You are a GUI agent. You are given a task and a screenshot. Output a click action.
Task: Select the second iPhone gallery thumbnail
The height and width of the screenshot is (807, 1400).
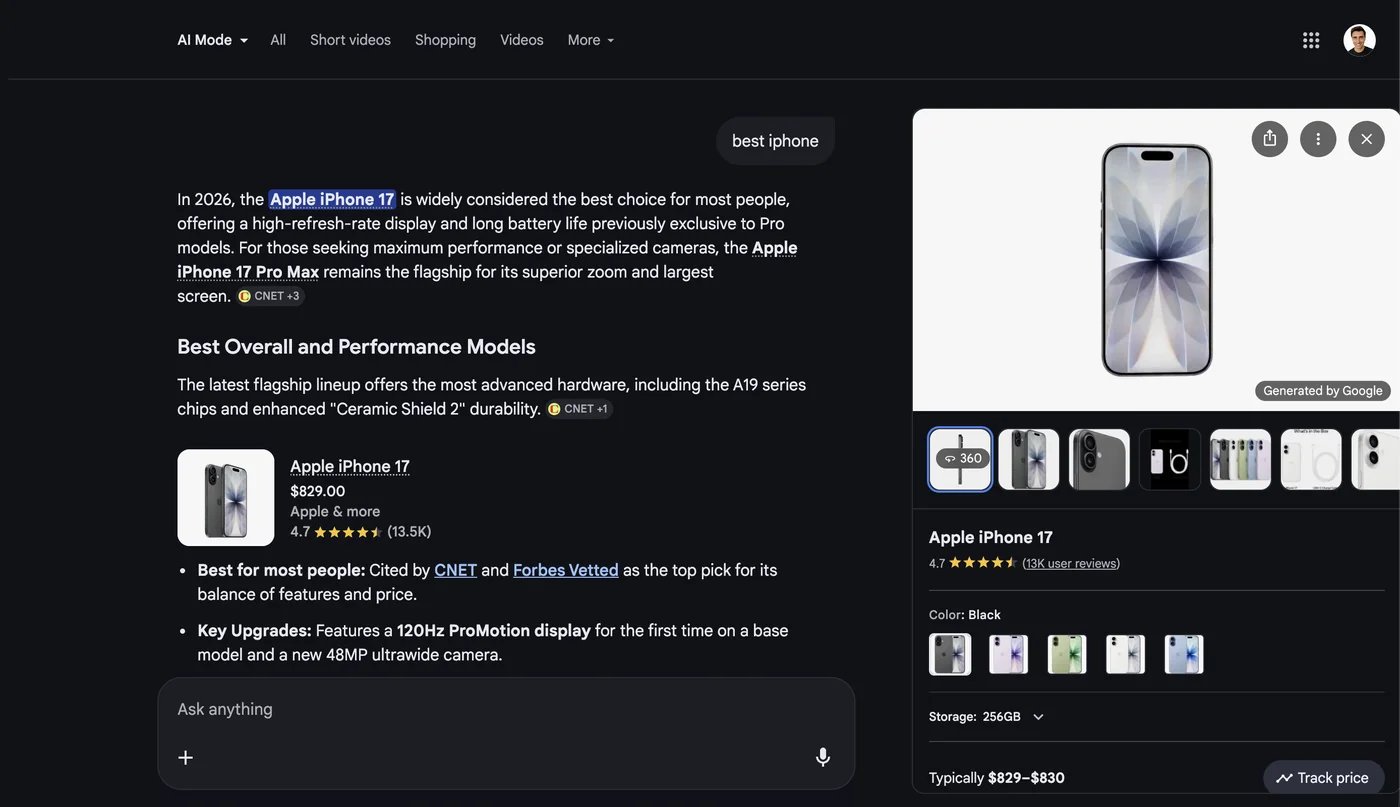click(1029, 459)
